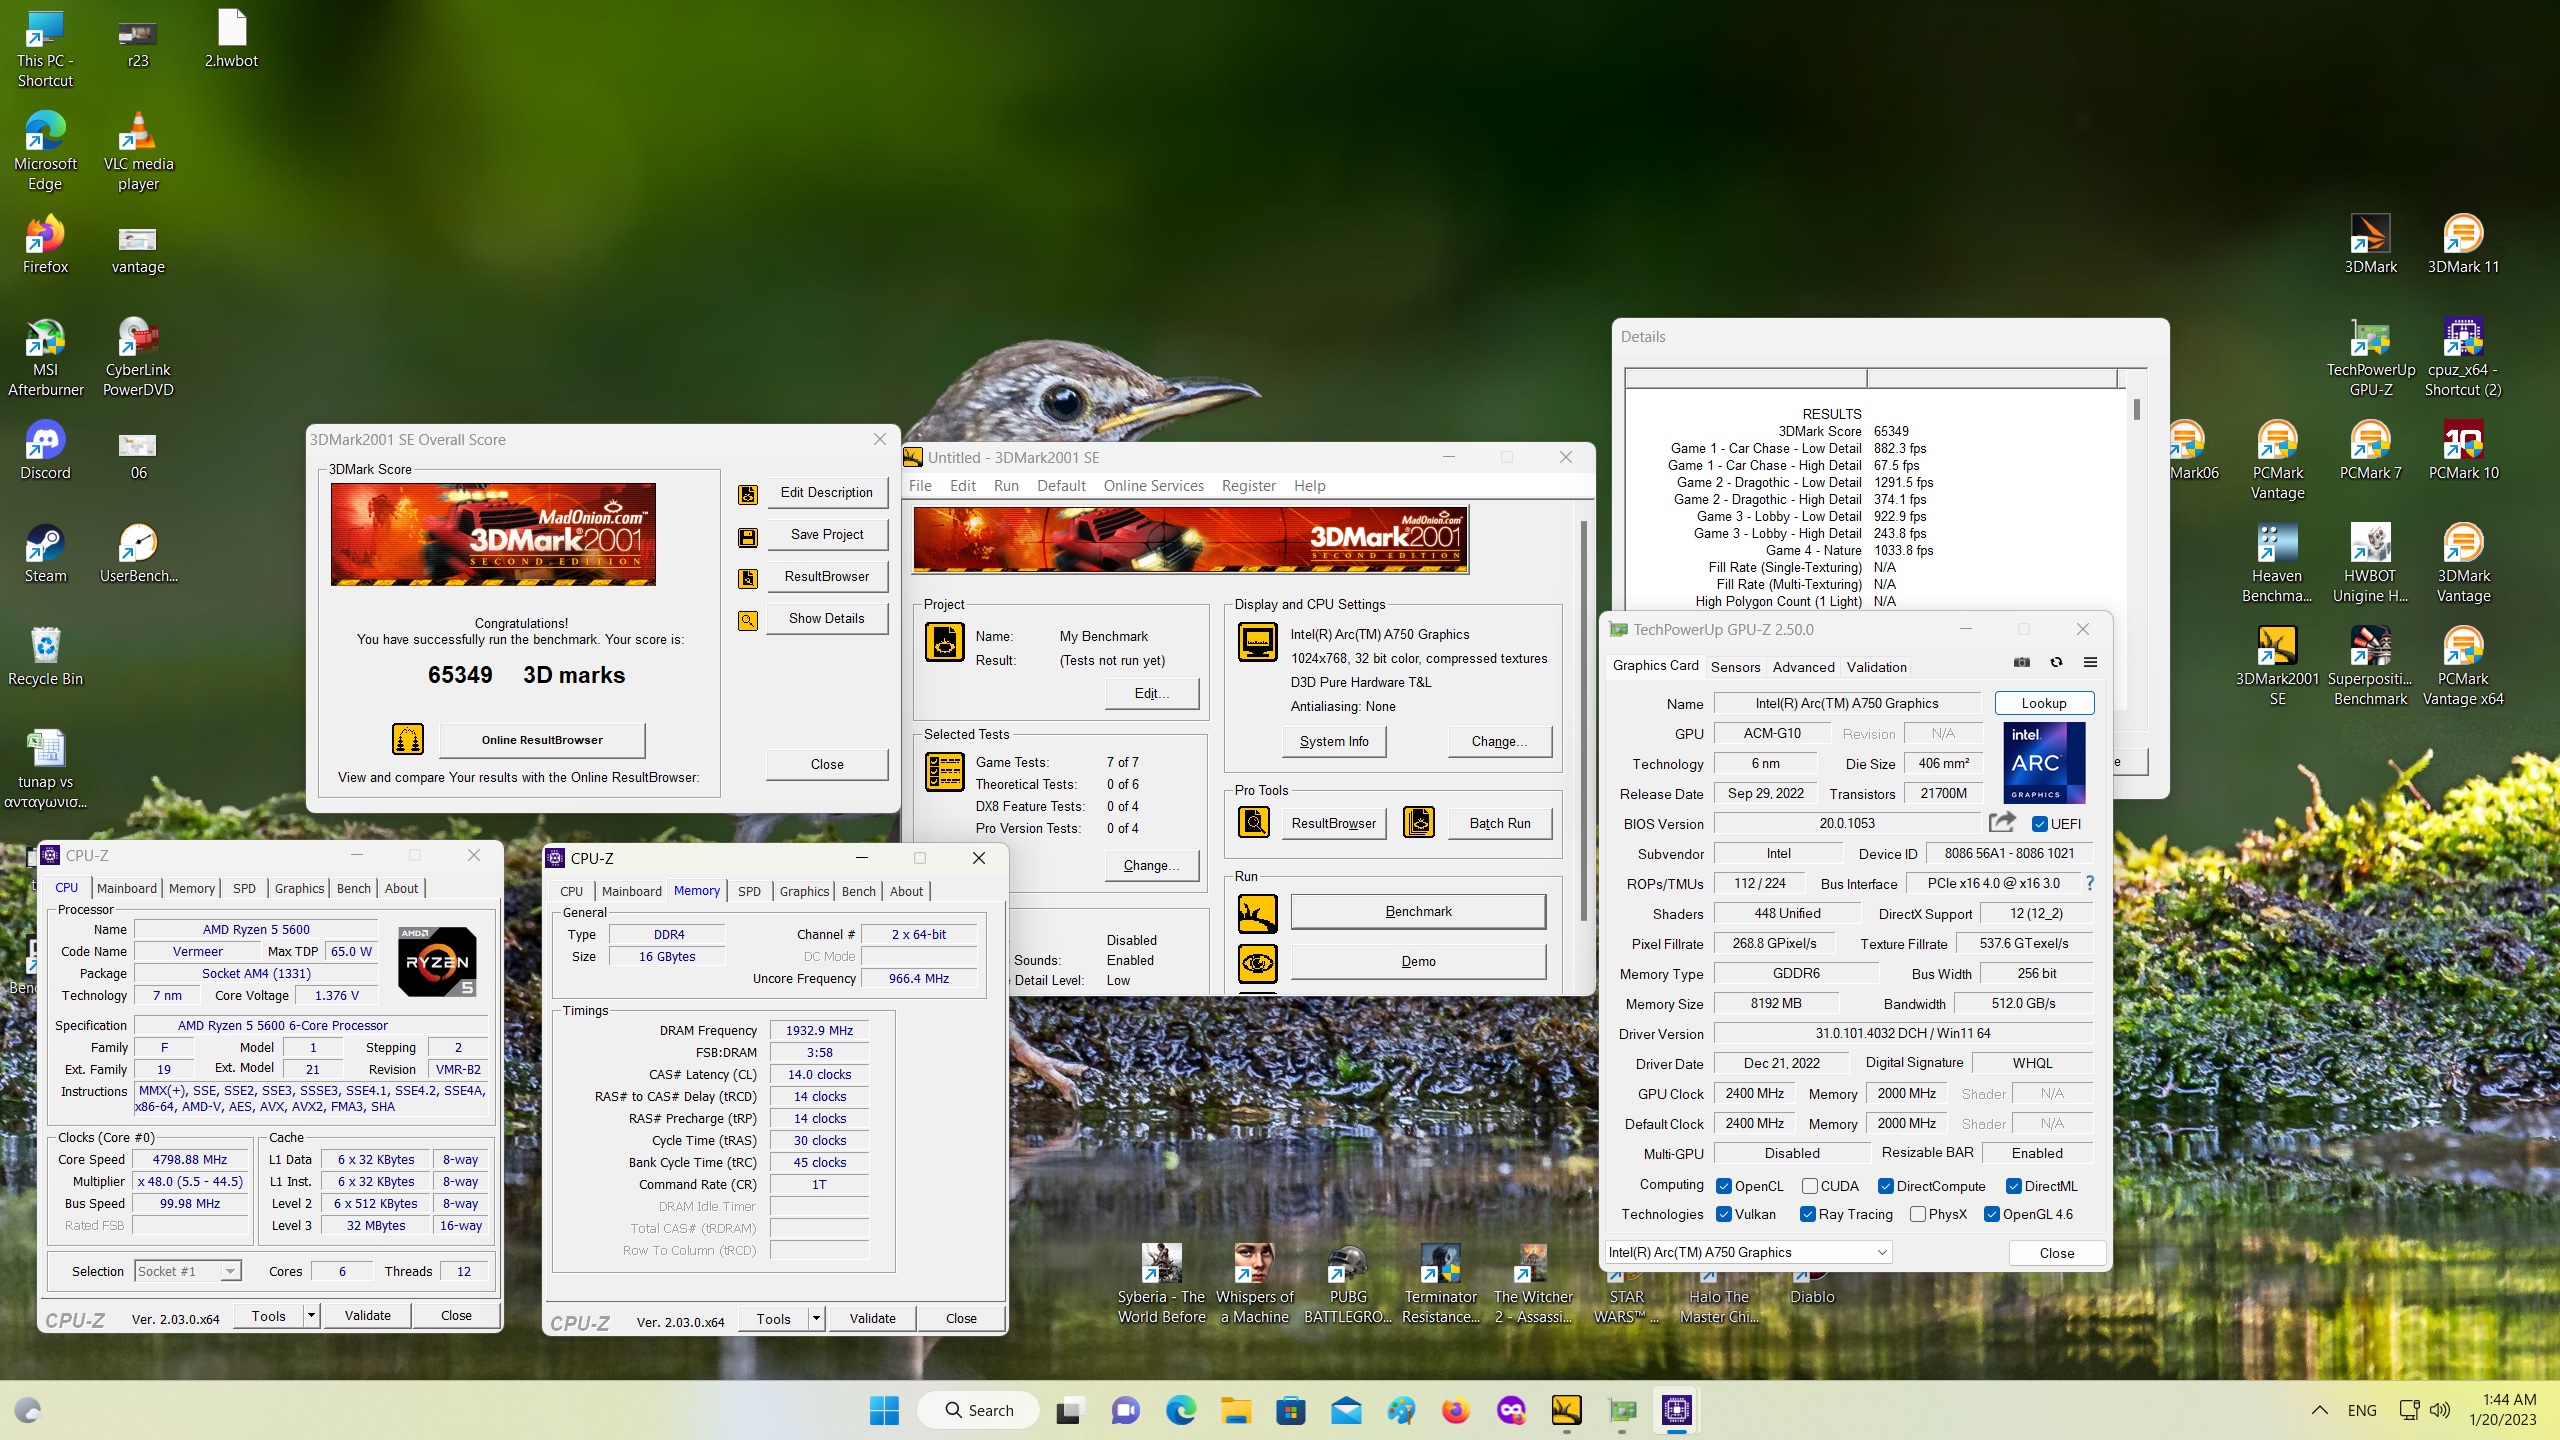The width and height of the screenshot is (2560, 1440).
Task: Open the Help menu in 3DMark2001 SE
Action: click(1309, 486)
